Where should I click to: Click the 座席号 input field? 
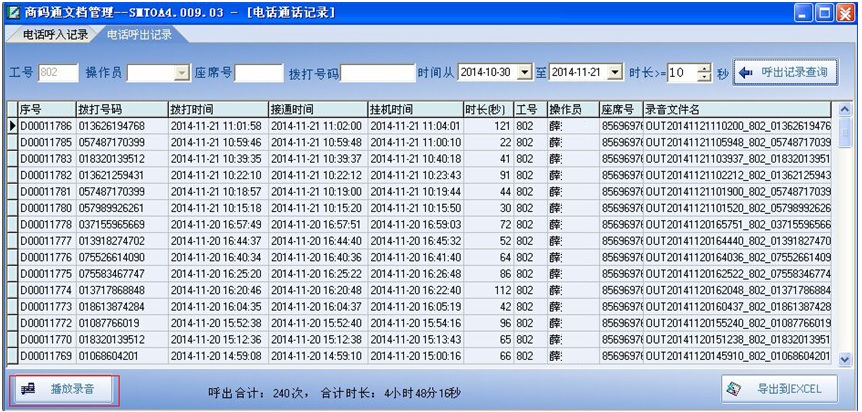[258, 73]
